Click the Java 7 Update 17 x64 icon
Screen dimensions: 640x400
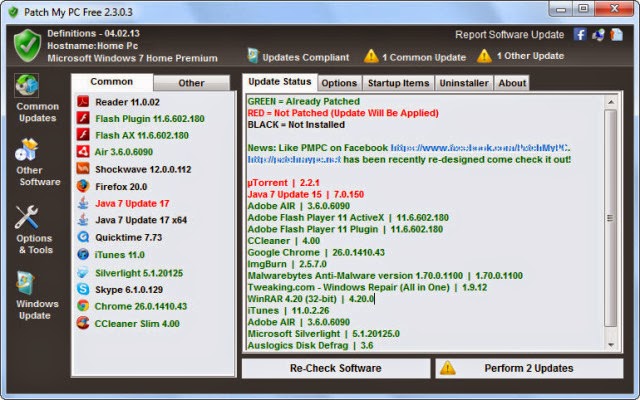tap(83, 220)
